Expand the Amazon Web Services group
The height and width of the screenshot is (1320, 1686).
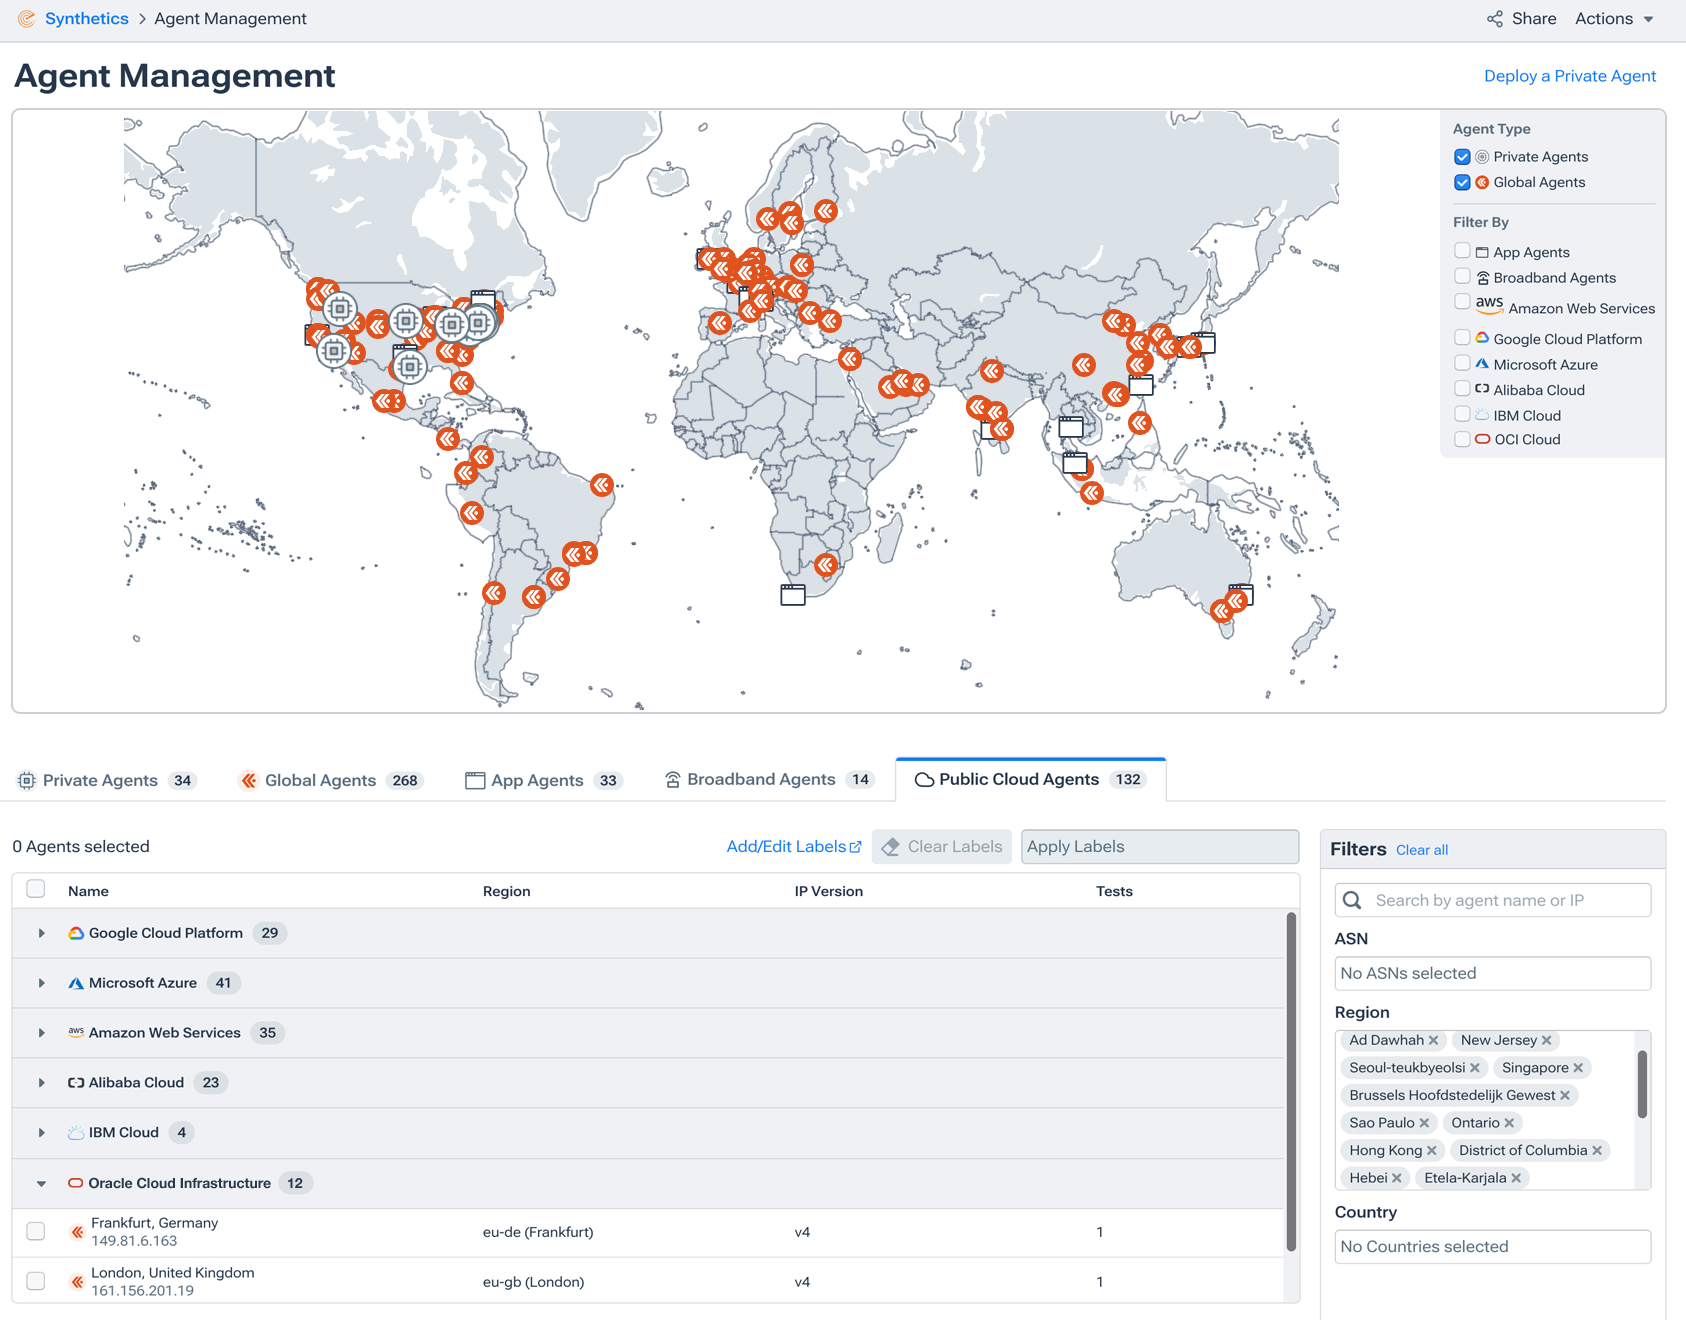tap(41, 1032)
